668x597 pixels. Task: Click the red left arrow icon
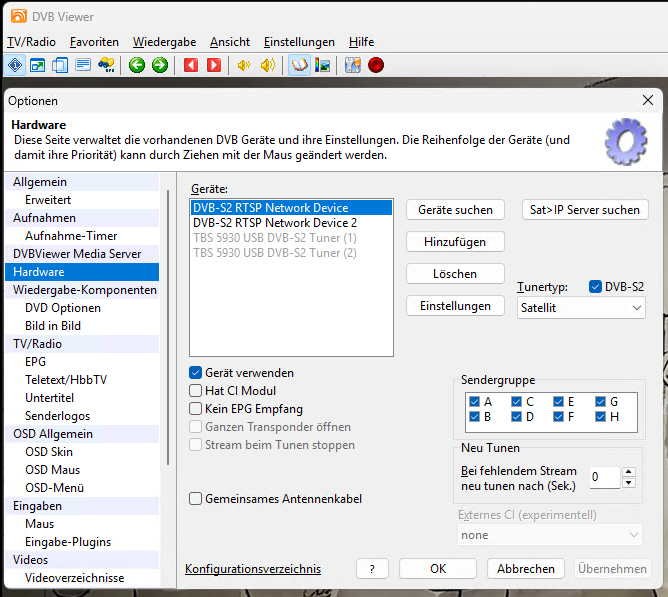[191, 65]
